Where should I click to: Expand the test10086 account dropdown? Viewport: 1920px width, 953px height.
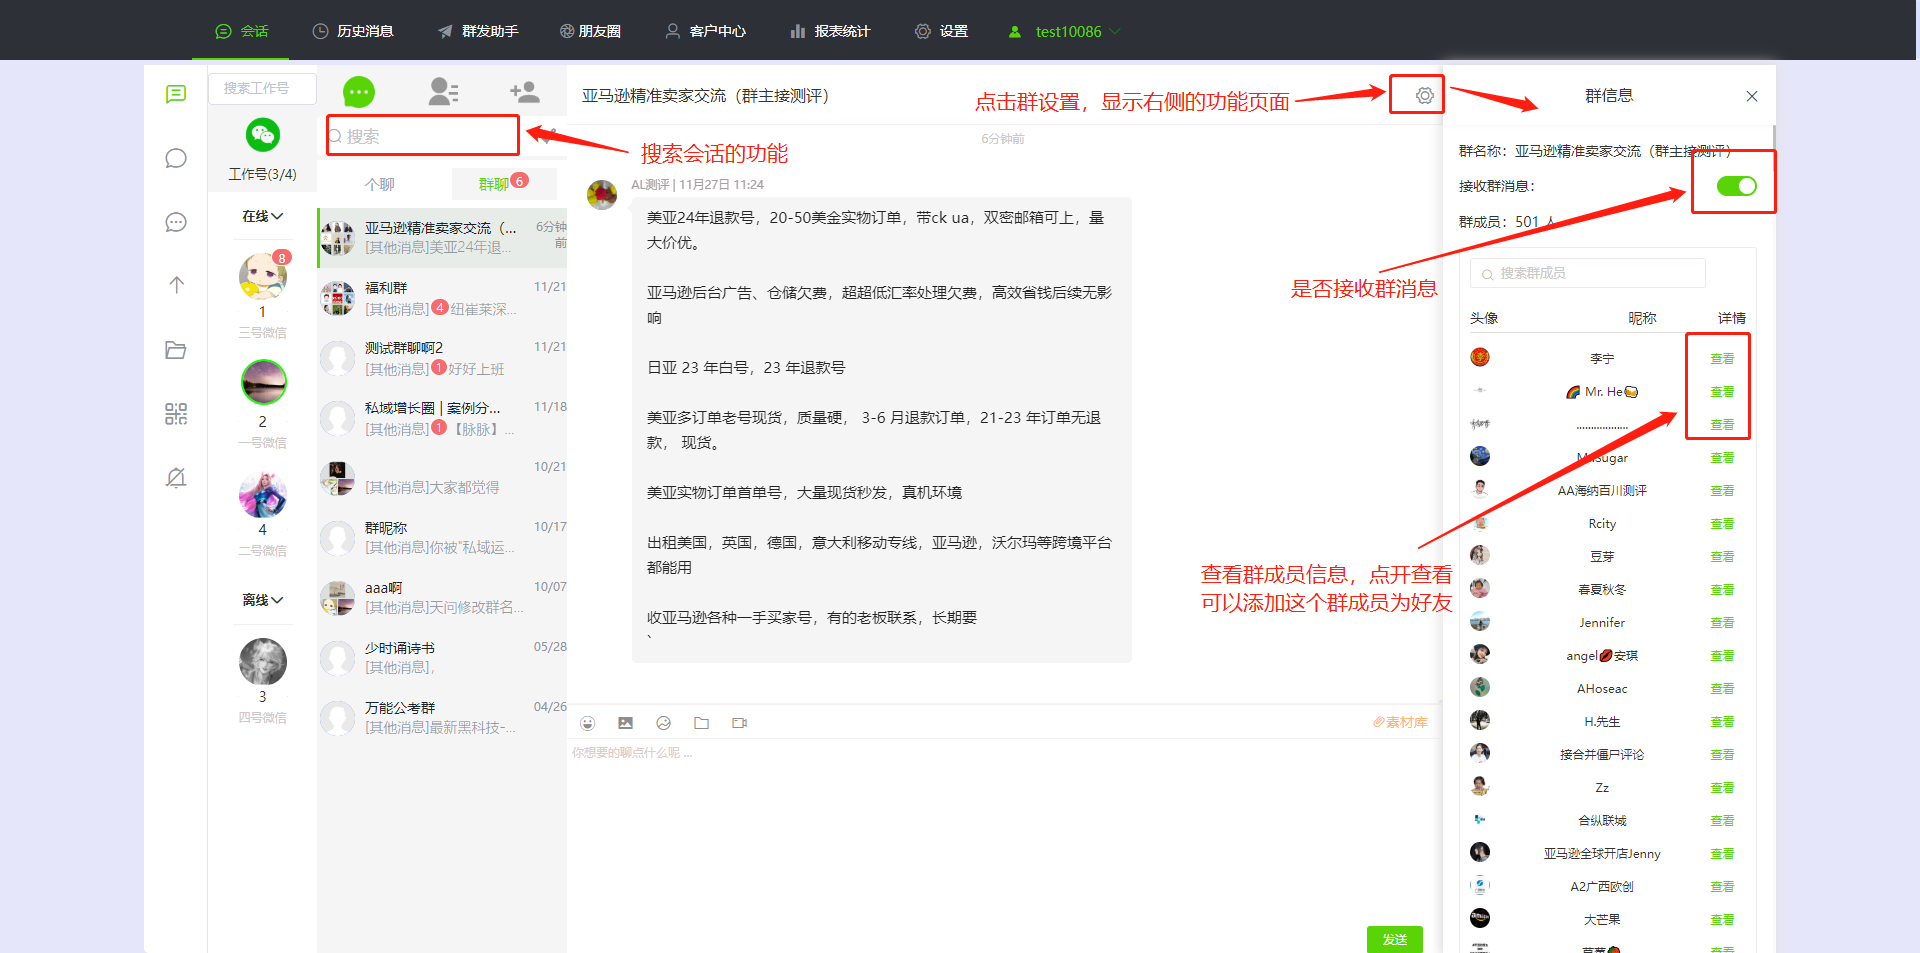click(x=1064, y=31)
